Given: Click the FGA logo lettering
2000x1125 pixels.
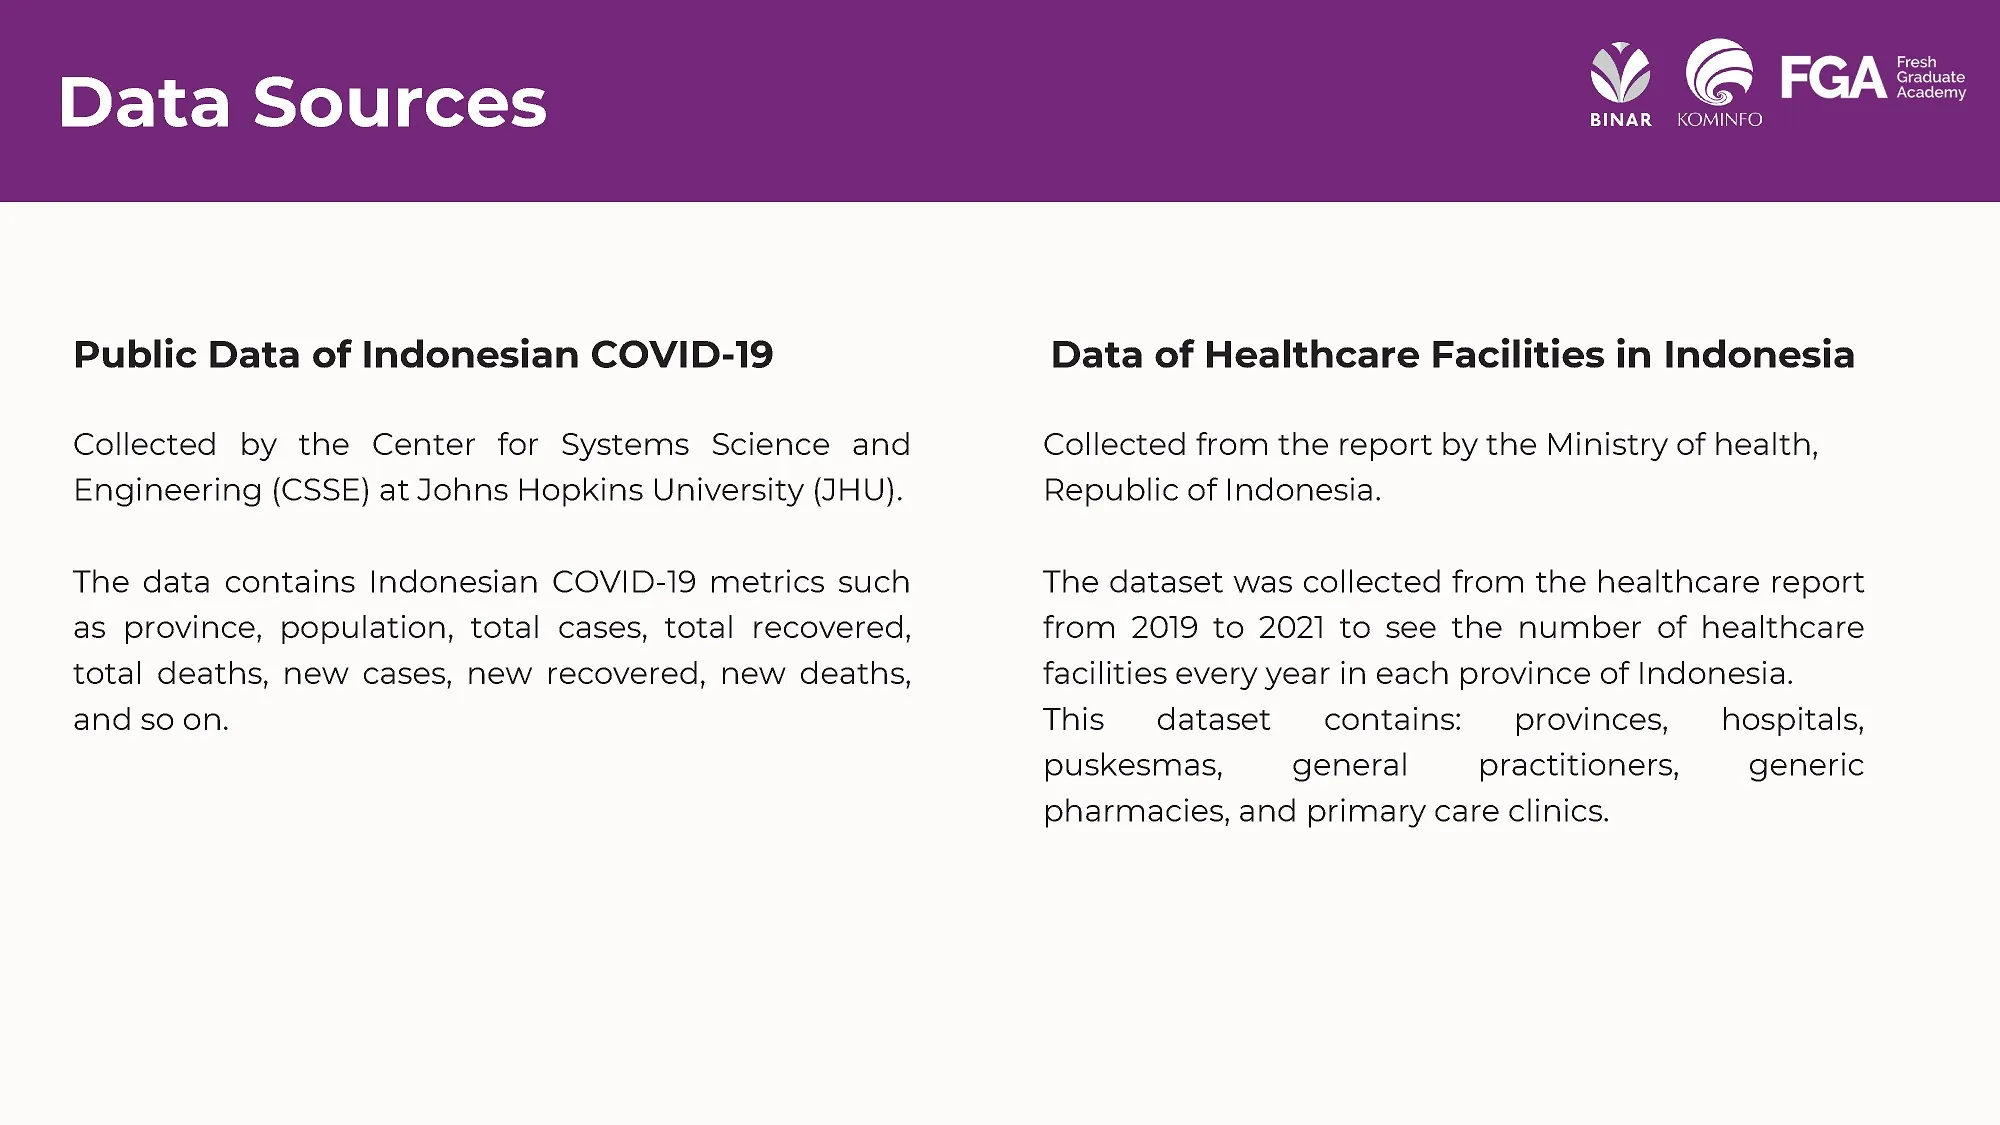Looking at the screenshot, I should pyautogui.click(x=1833, y=78).
